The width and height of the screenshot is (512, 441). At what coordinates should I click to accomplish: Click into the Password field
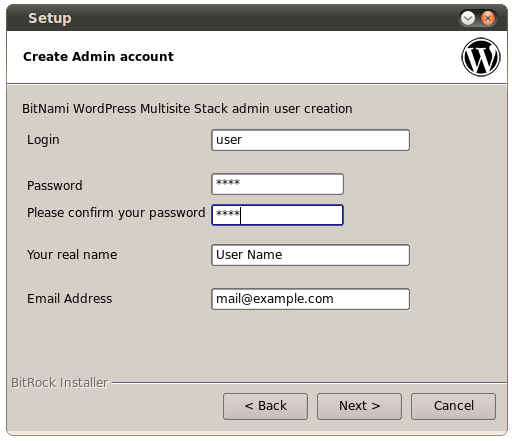point(277,184)
